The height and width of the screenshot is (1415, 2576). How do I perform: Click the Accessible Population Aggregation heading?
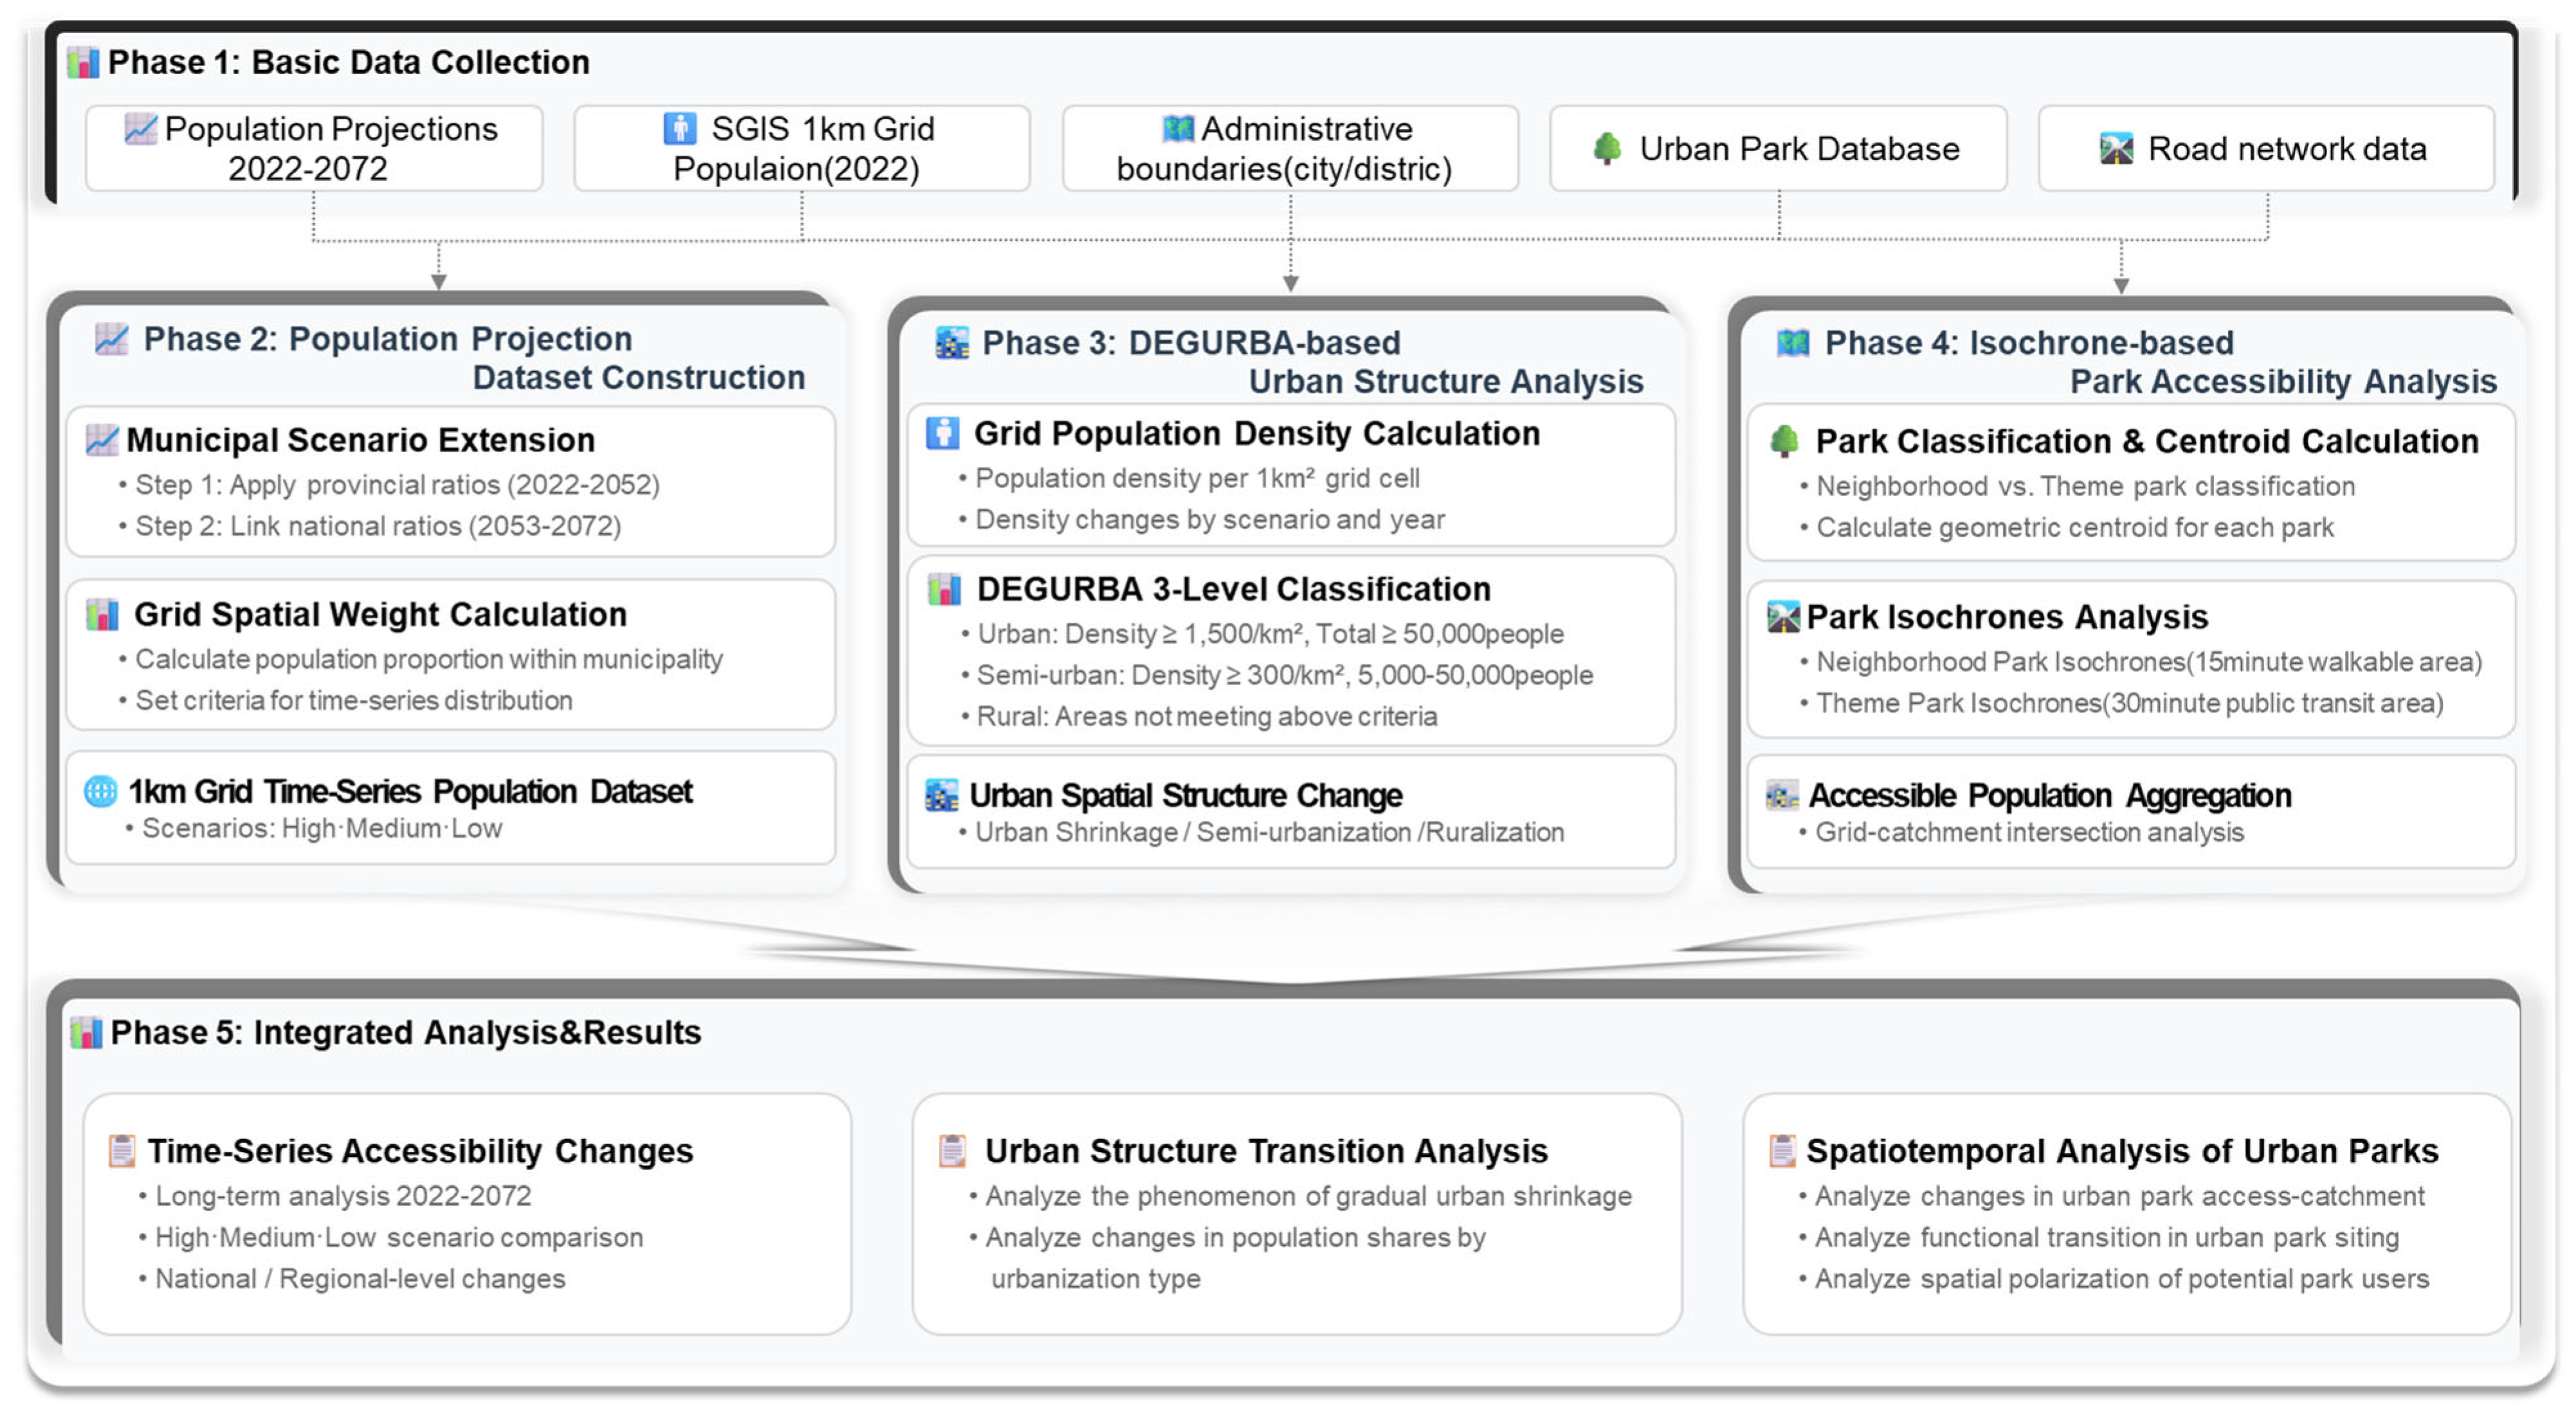(x=2049, y=795)
